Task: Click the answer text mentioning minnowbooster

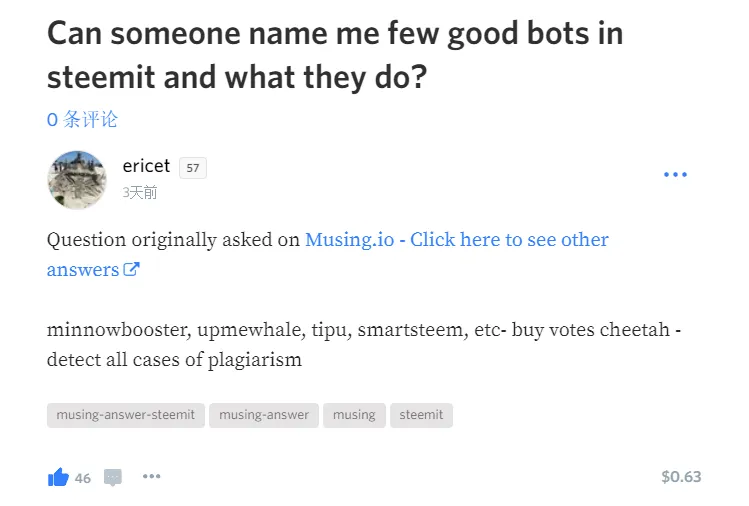Action: pyautogui.click(x=364, y=345)
